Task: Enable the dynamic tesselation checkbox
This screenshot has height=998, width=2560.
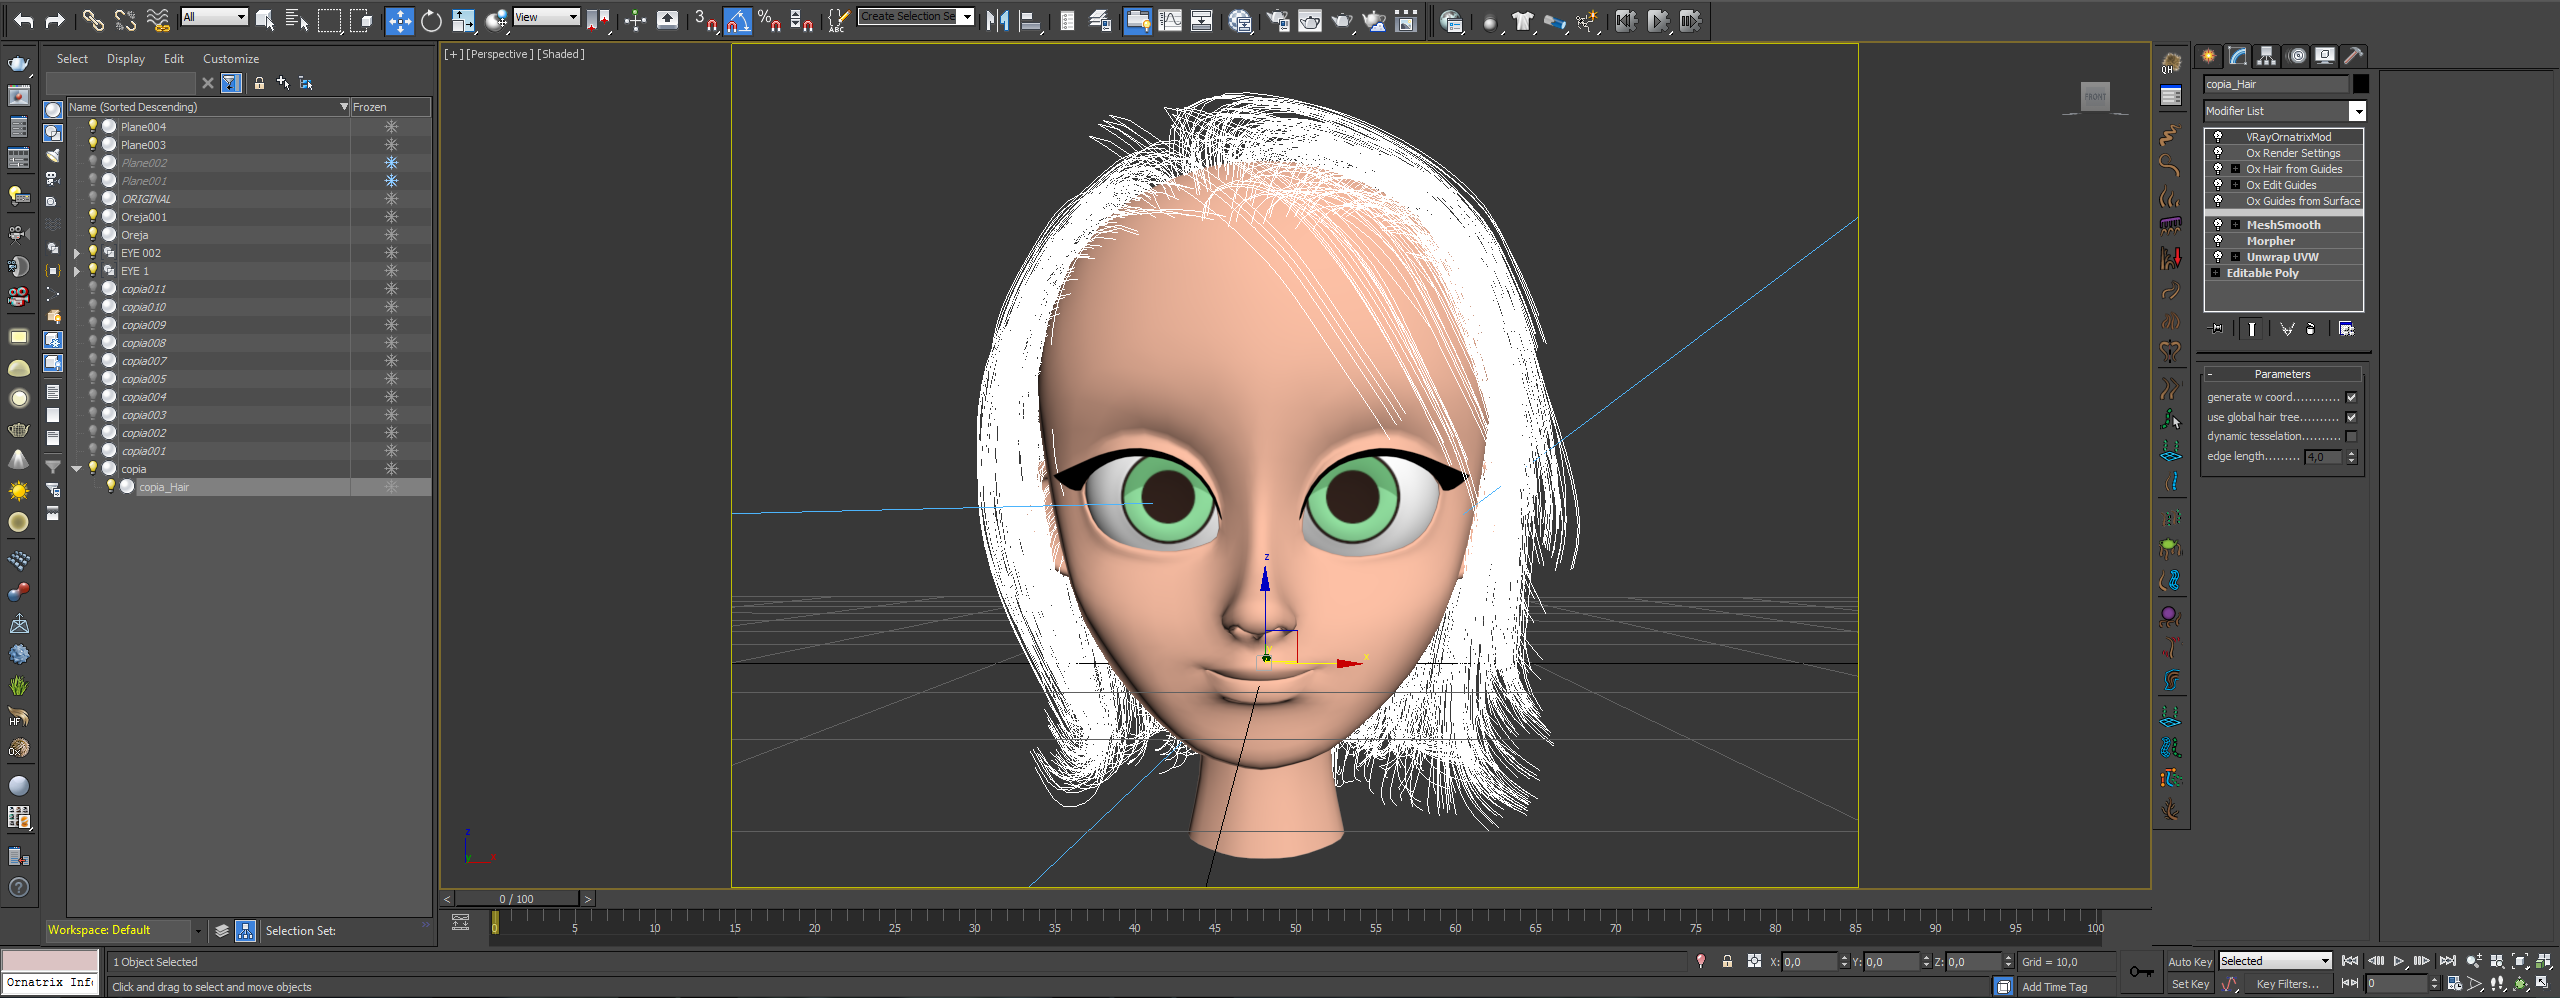Action: (x=2351, y=437)
